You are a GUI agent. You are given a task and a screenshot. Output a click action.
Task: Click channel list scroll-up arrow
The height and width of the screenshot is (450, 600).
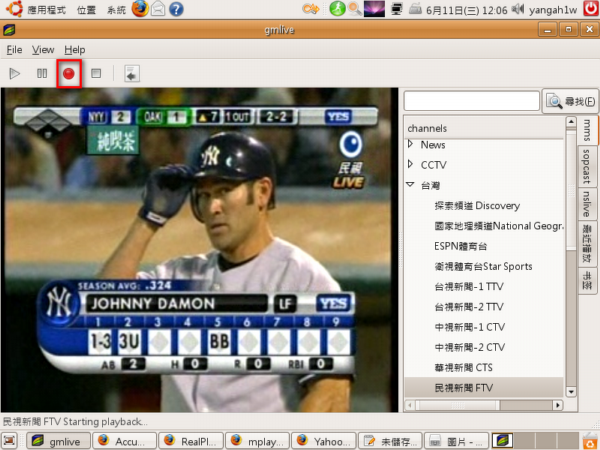tap(571, 122)
